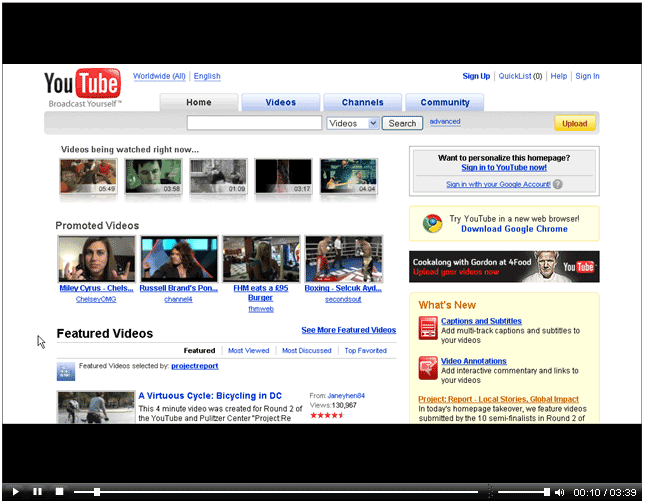Click the Bicycling in DC video thumbnail
Viewport: 645px width, 504px height.
[x=96, y=407]
